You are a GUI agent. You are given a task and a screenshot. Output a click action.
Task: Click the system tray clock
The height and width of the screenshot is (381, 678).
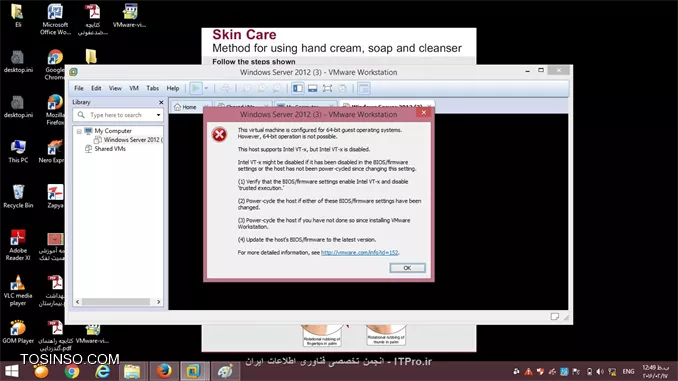coord(655,371)
